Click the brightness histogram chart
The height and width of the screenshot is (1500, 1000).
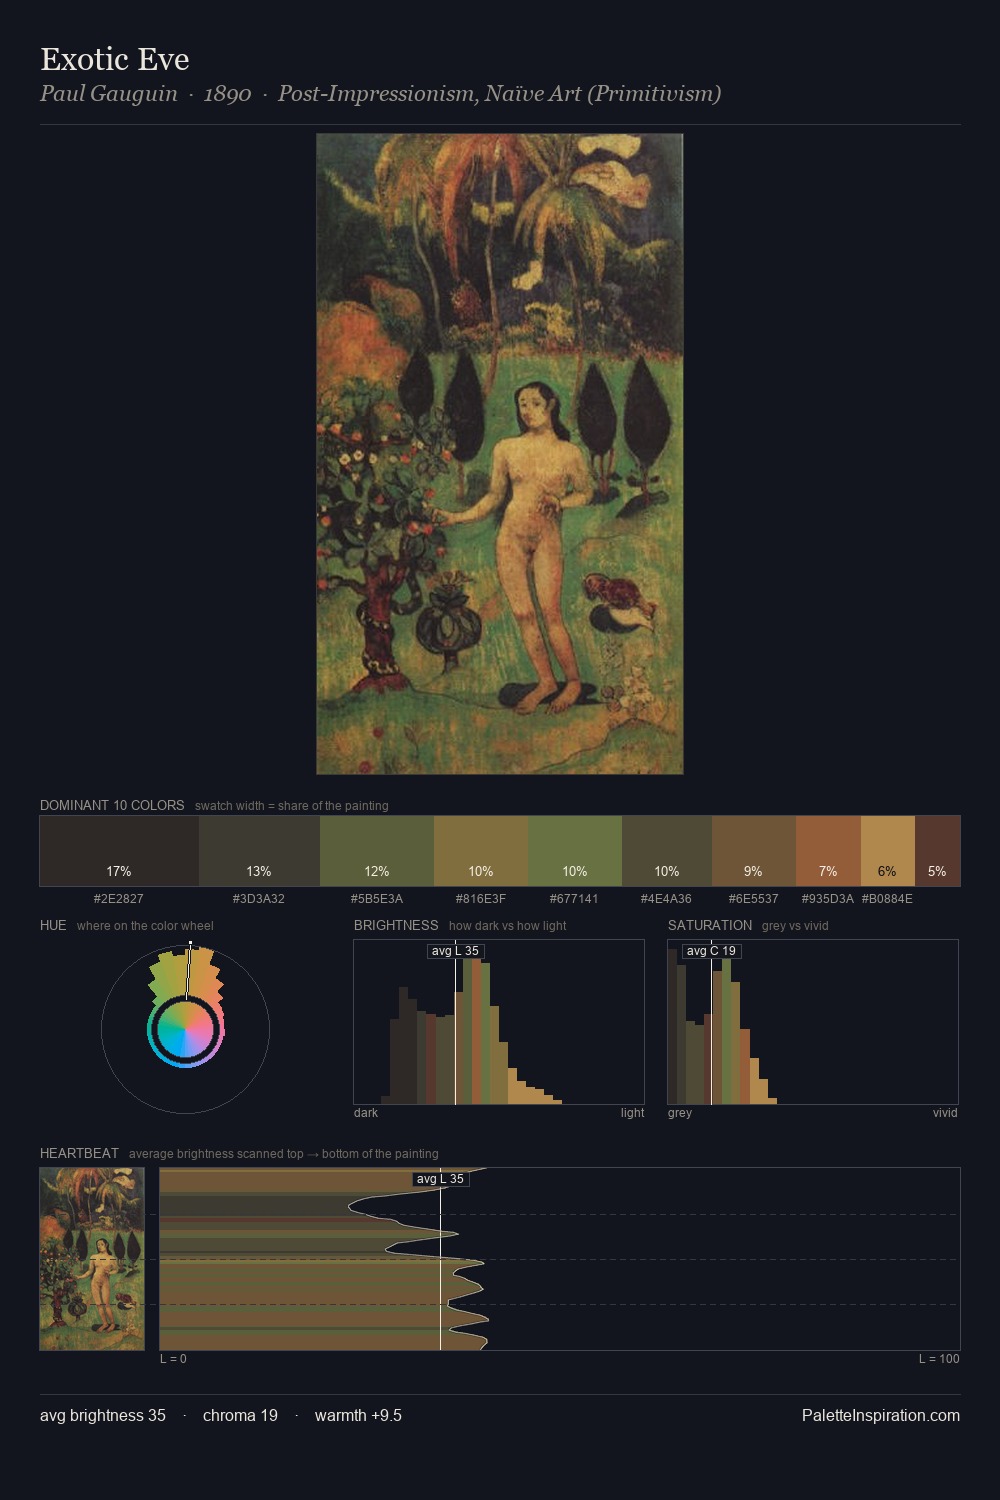(x=499, y=1022)
